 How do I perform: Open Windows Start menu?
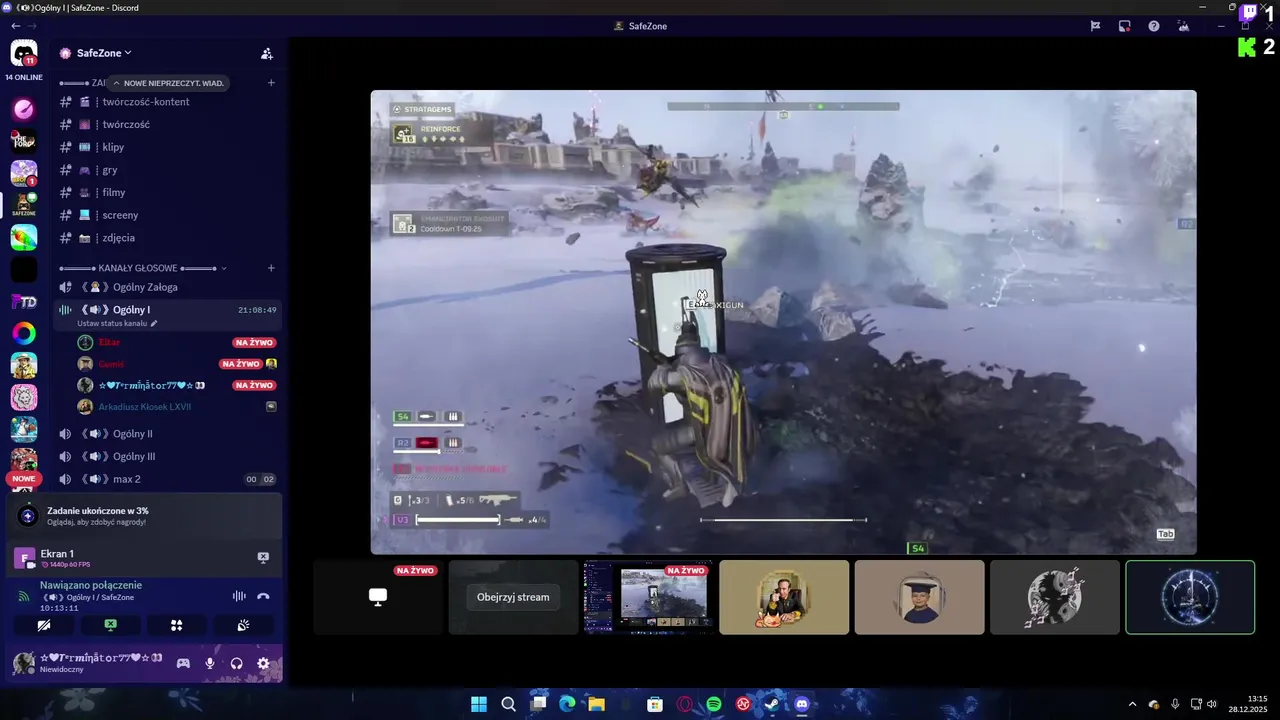tap(479, 704)
